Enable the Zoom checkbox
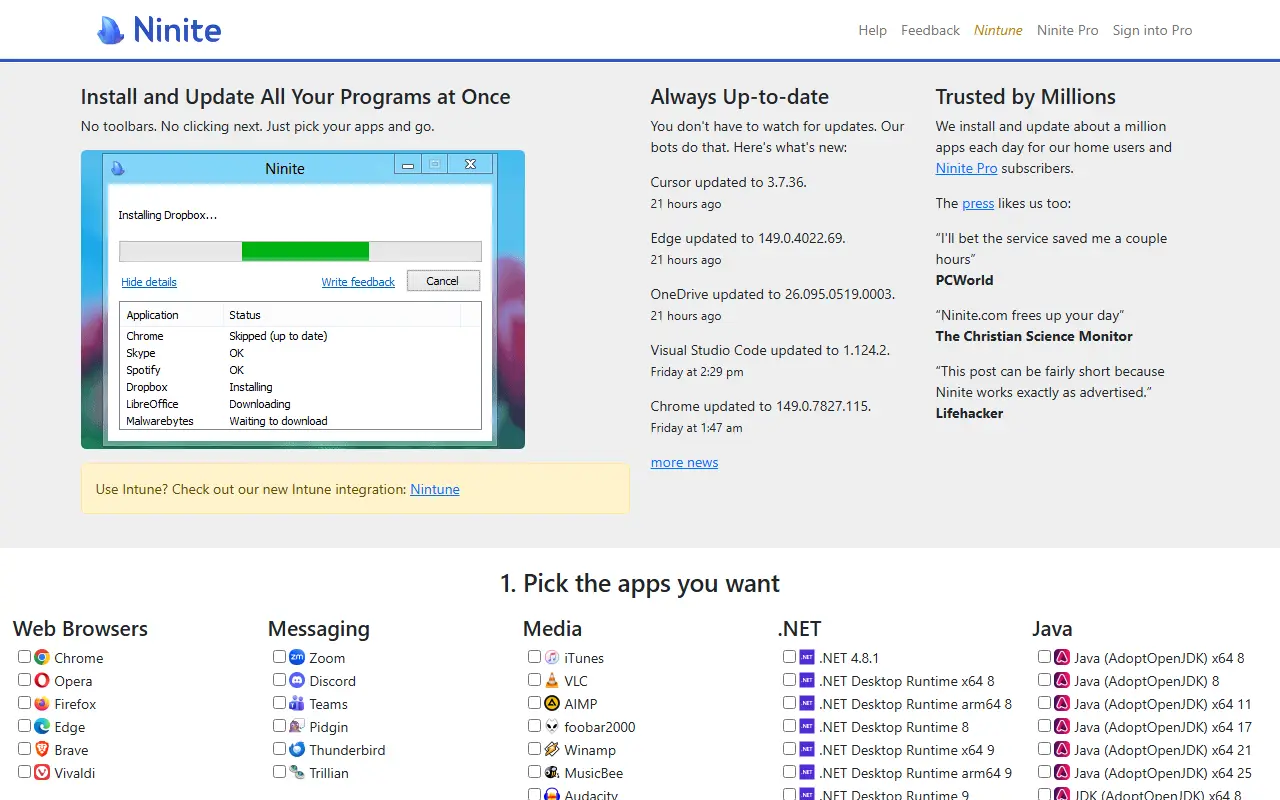Viewport: 1280px width, 800px height. pos(279,657)
